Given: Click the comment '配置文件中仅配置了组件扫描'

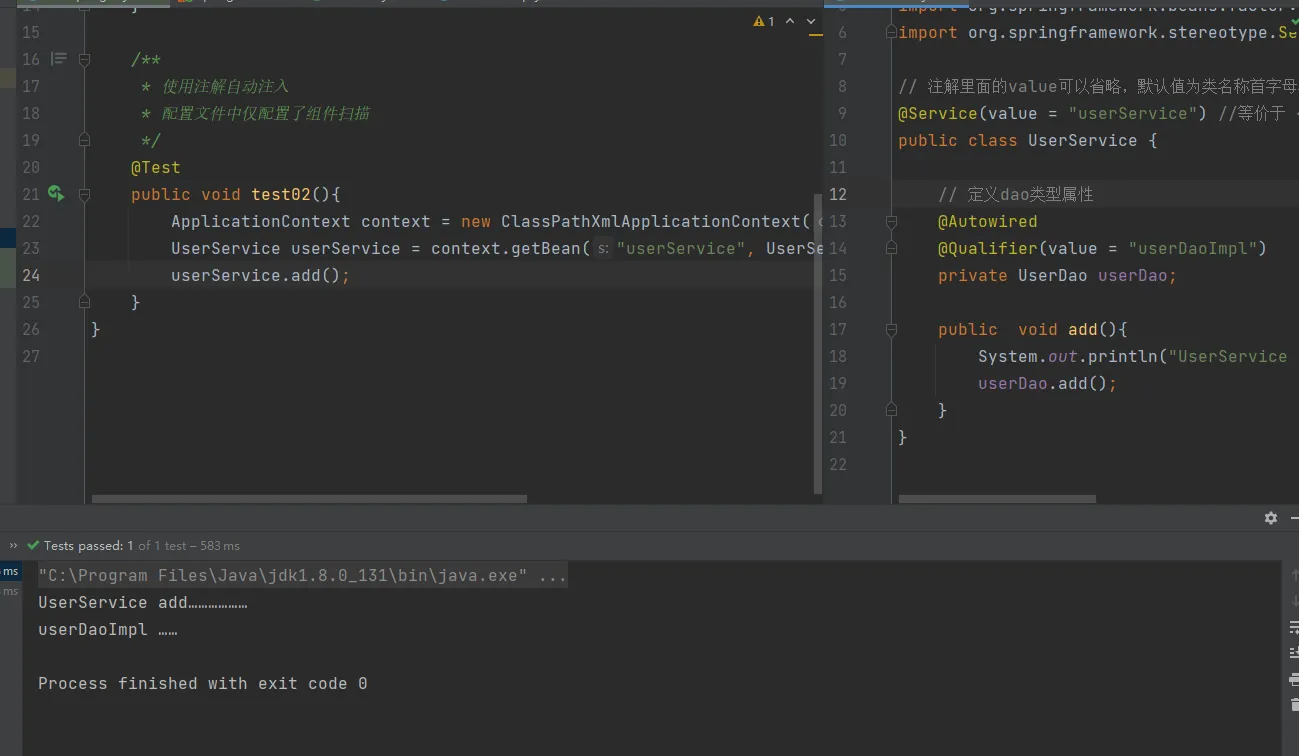Looking at the screenshot, I should (x=265, y=113).
